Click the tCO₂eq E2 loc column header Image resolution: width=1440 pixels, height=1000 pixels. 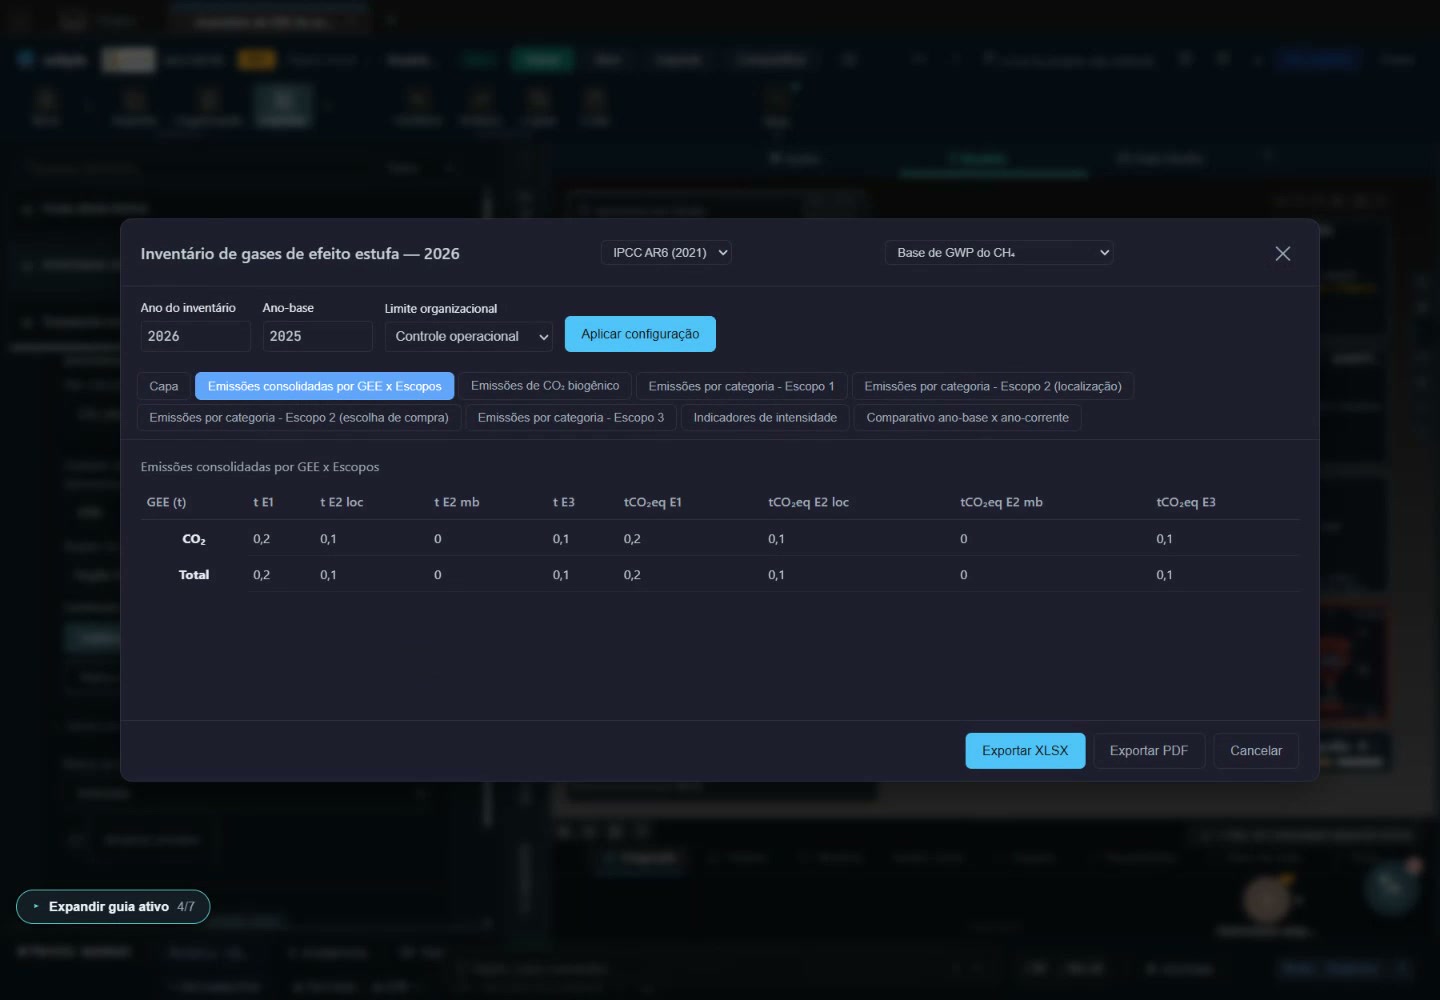(x=808, y=502)
